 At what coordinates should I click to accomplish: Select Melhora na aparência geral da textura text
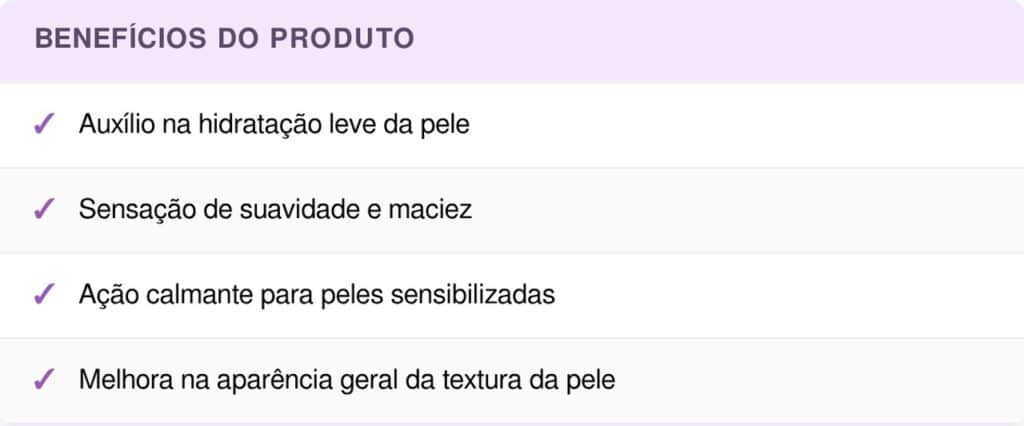pyautogui.click(x=347, y=380)
